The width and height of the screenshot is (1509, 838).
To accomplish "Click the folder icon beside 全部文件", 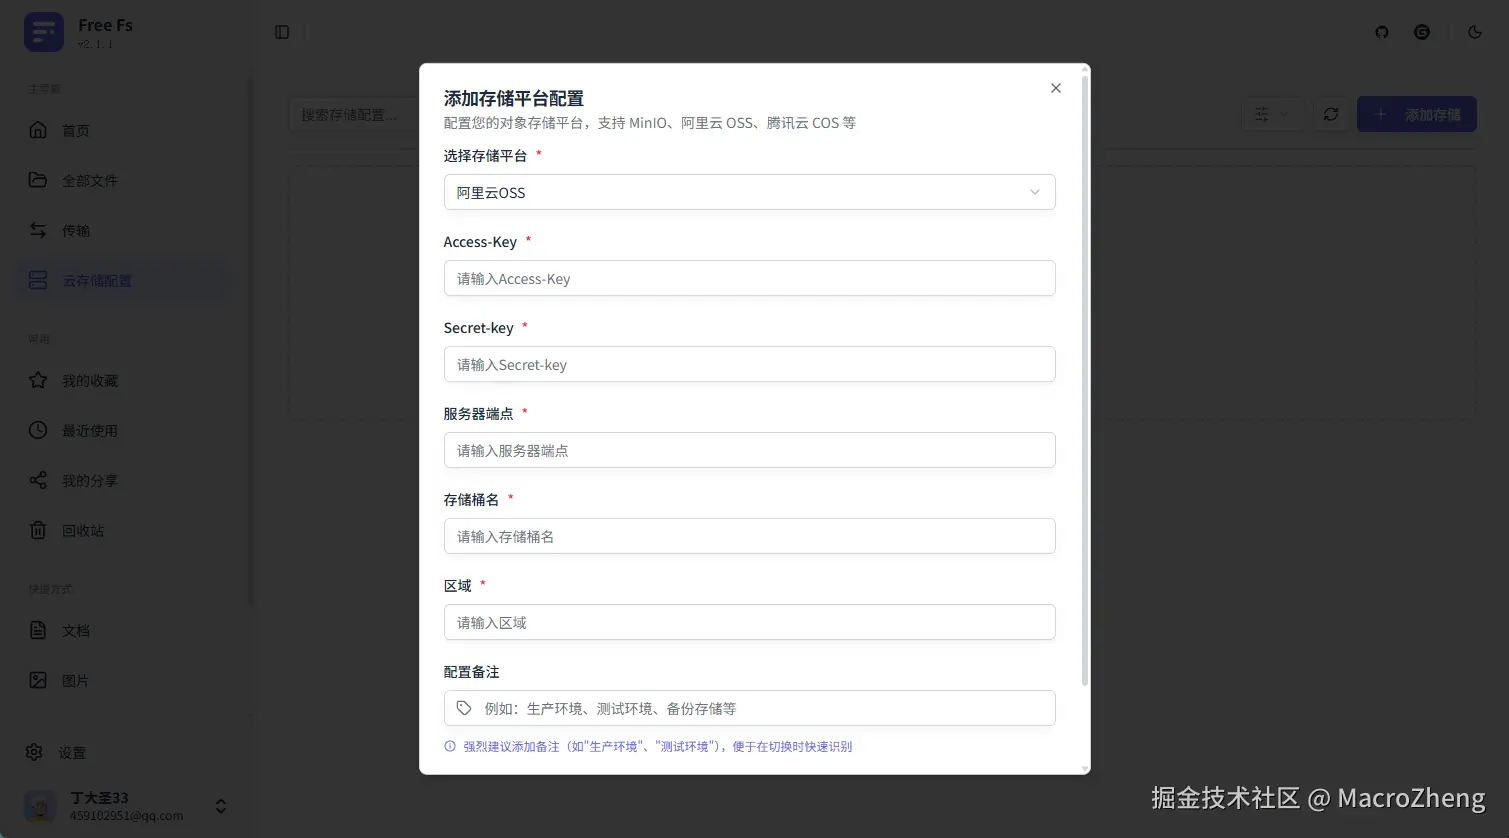I will (x=38, y=180).
